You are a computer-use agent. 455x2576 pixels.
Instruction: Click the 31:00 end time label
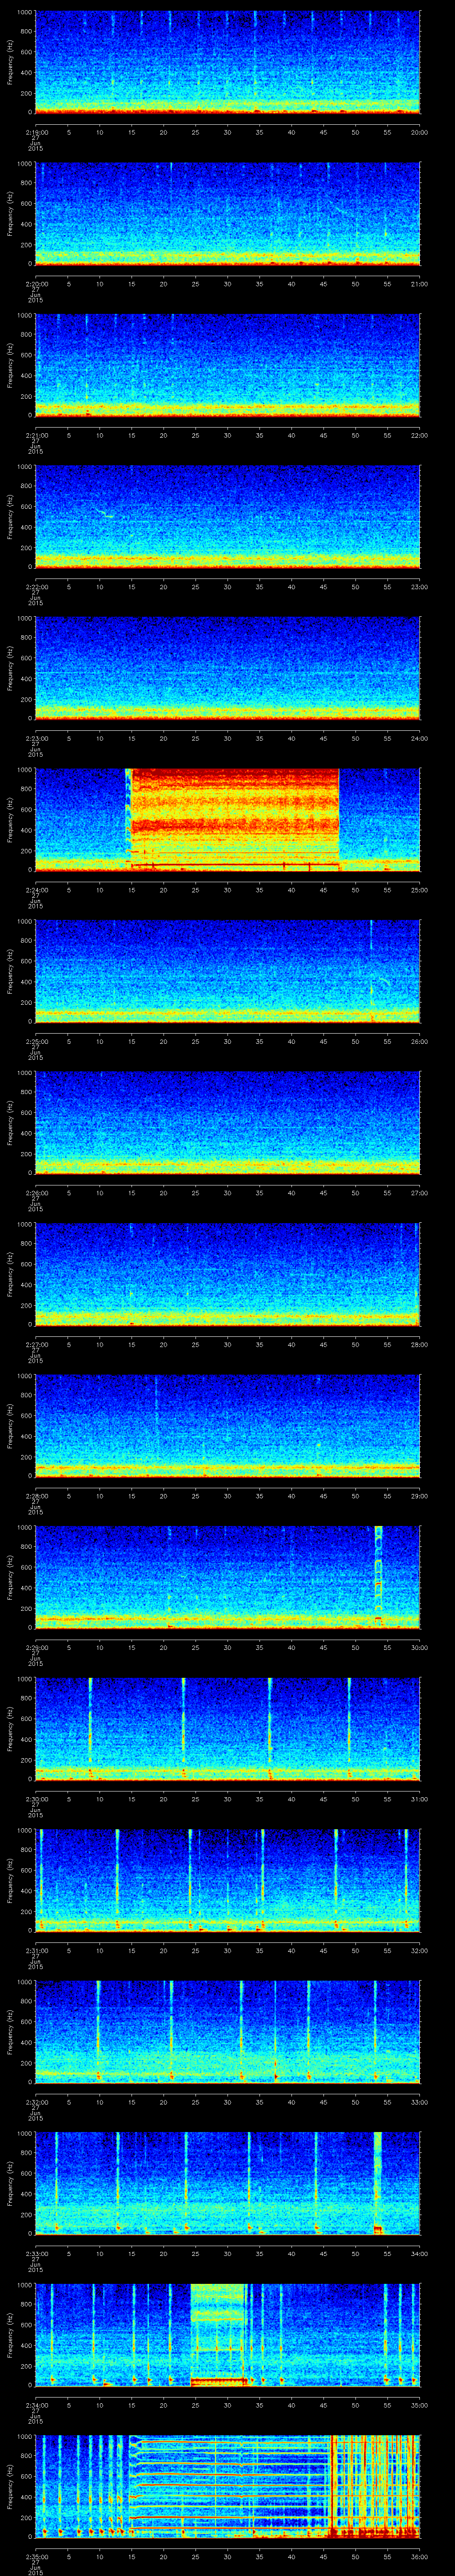tap(419, 1799)
